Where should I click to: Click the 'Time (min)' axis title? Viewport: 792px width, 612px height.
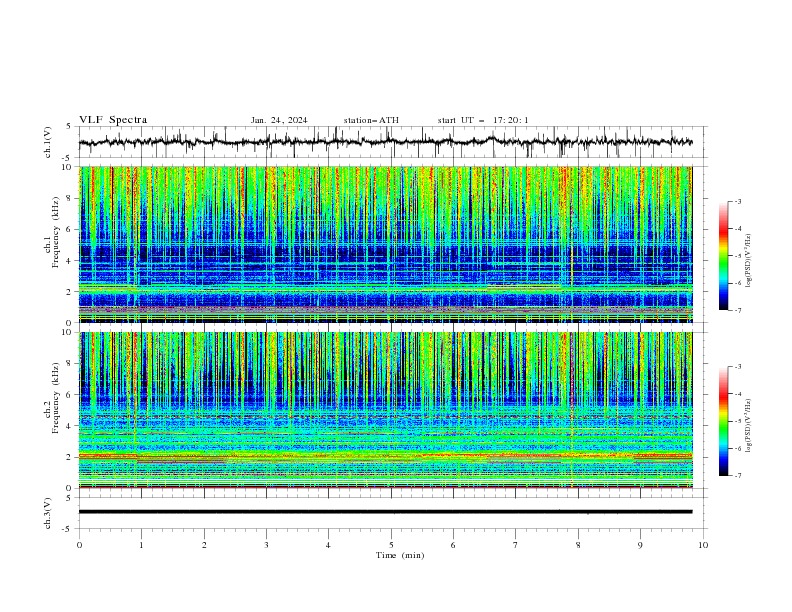tap(400, 555)
